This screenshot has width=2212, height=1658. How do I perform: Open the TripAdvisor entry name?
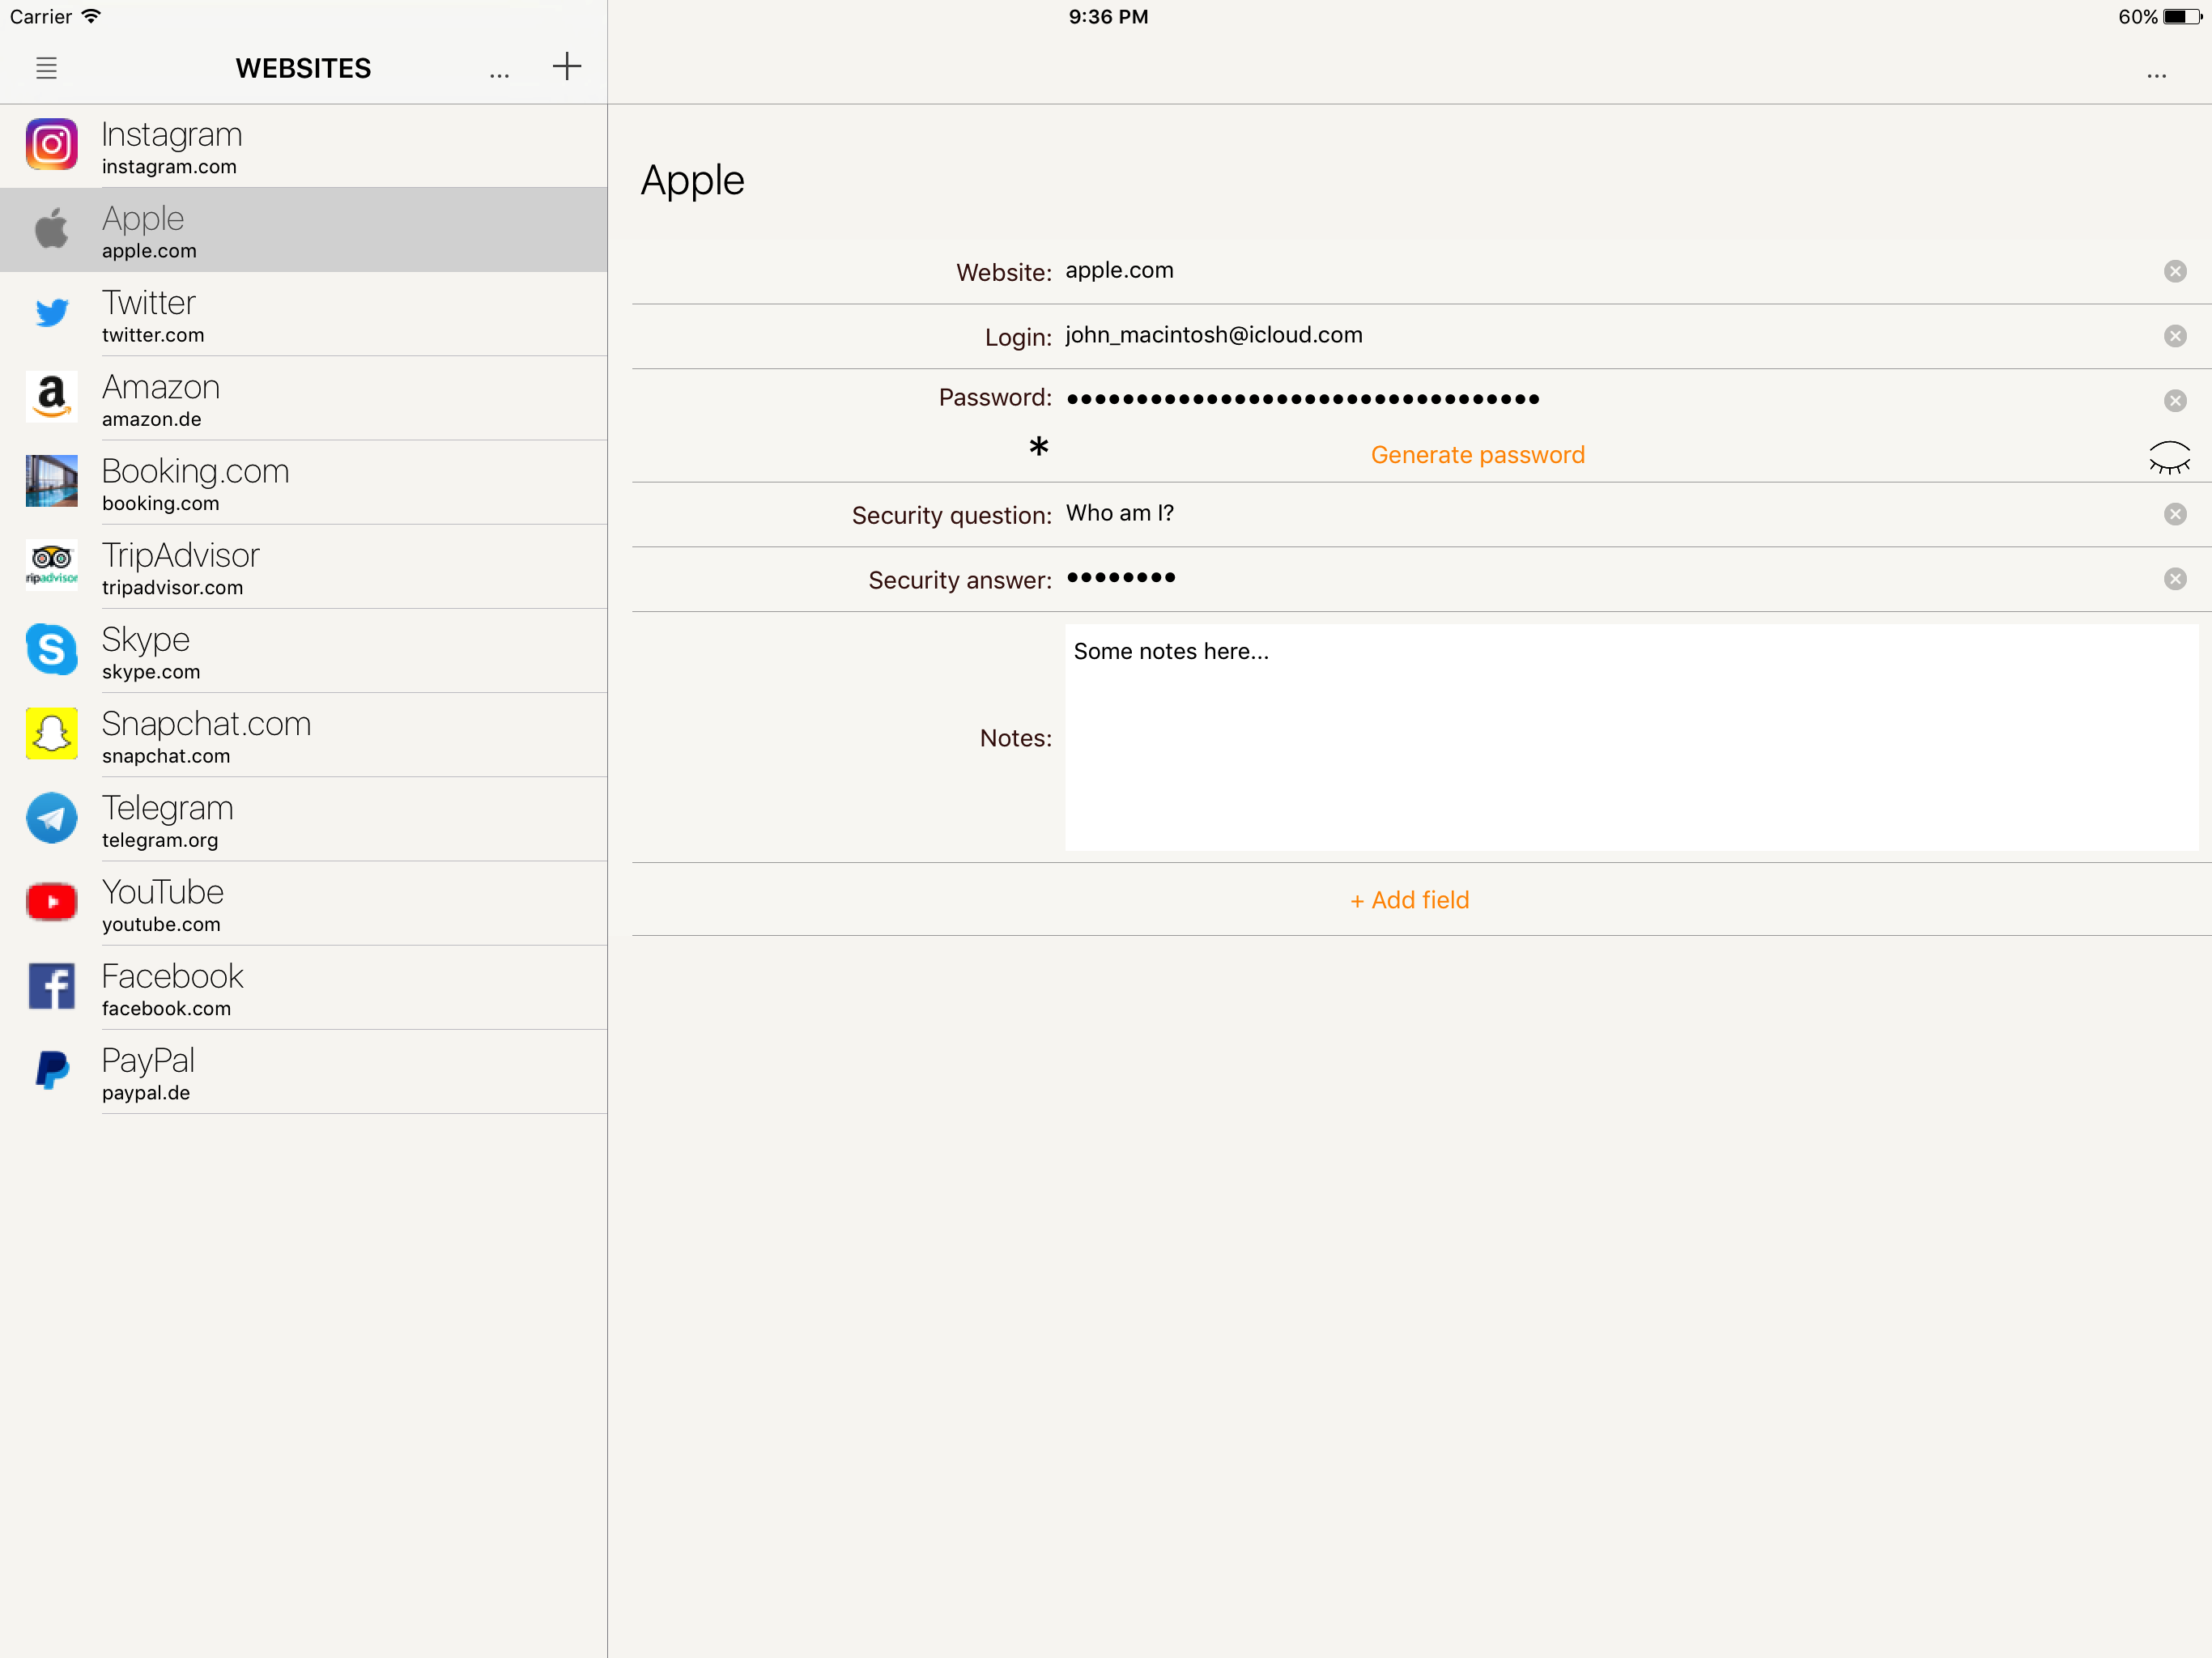point(181,555)
